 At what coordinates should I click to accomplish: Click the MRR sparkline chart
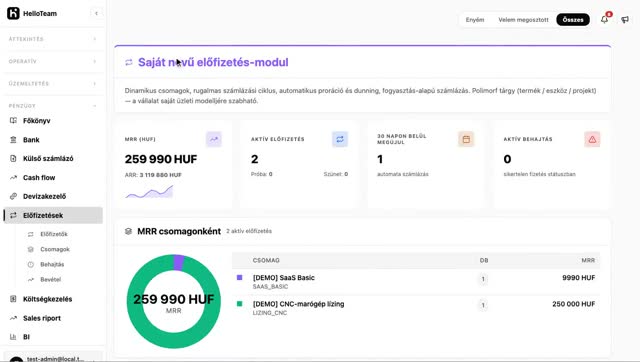click(x=149, y=191)
